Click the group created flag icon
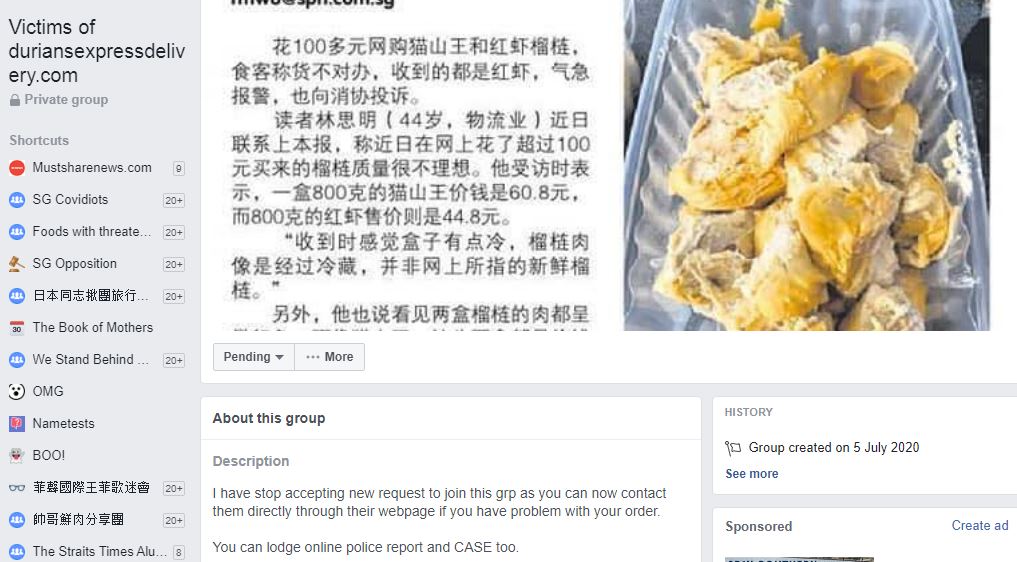Viewport: 1017px width, 562px height. pos(733,448)
